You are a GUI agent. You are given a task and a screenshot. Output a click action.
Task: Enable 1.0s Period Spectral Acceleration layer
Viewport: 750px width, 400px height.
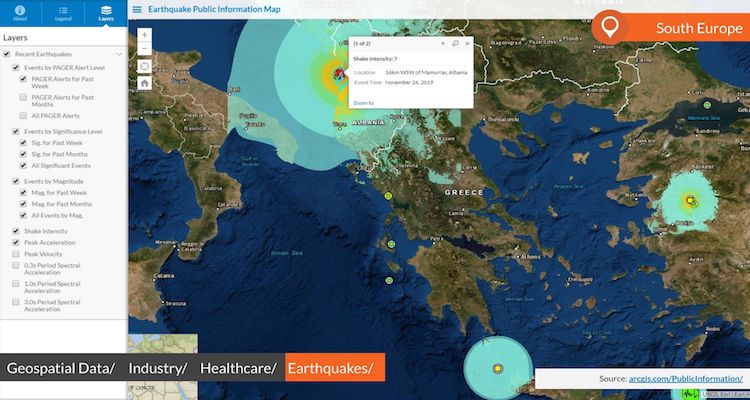coord(16,284)
